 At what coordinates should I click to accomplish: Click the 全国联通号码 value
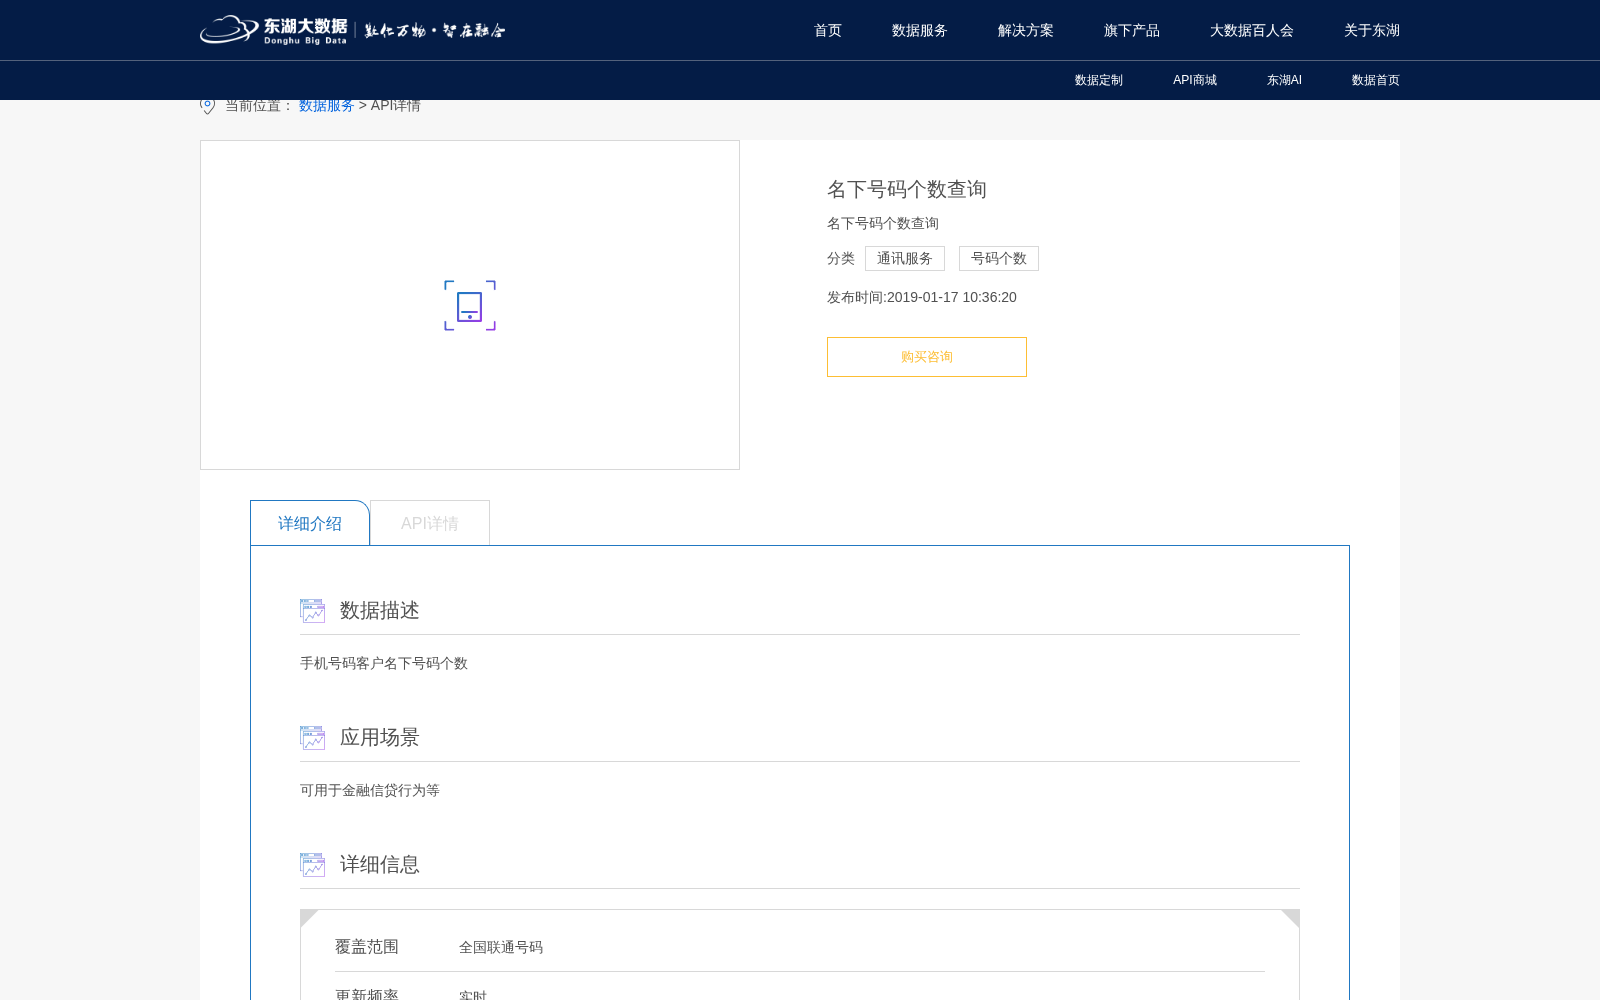[501, 947]
